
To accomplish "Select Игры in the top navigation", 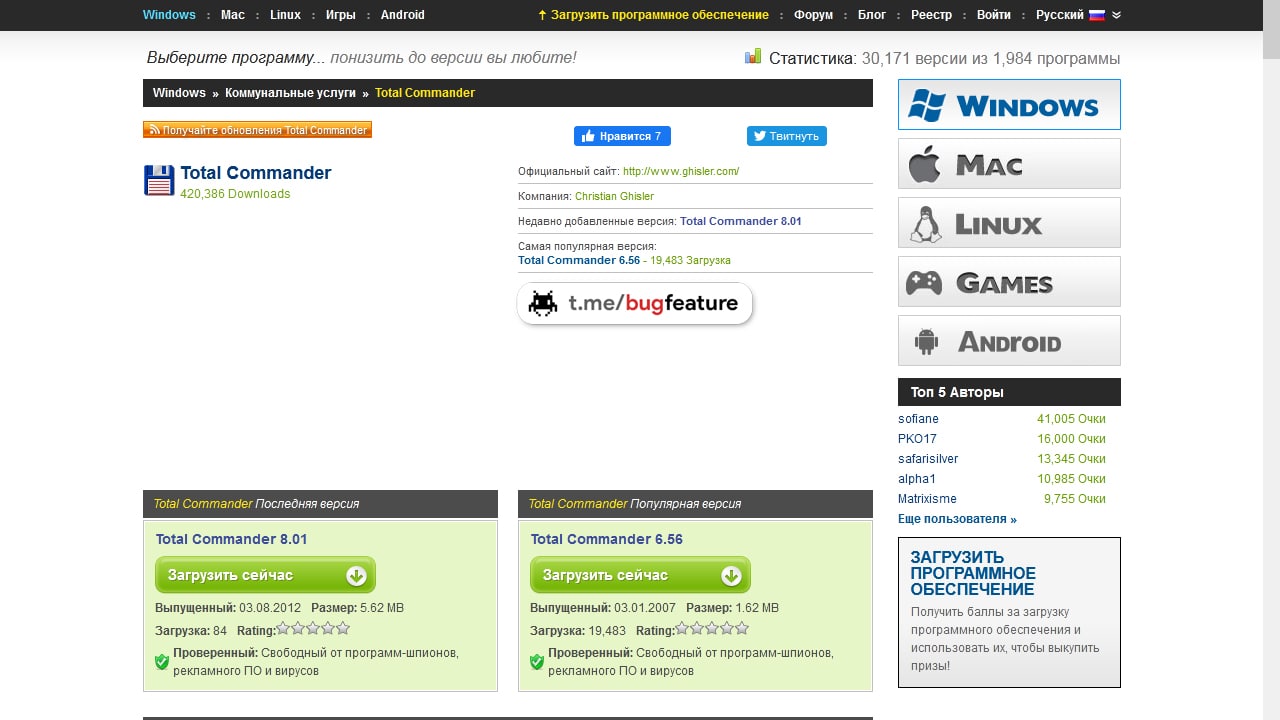I will 341,15.
